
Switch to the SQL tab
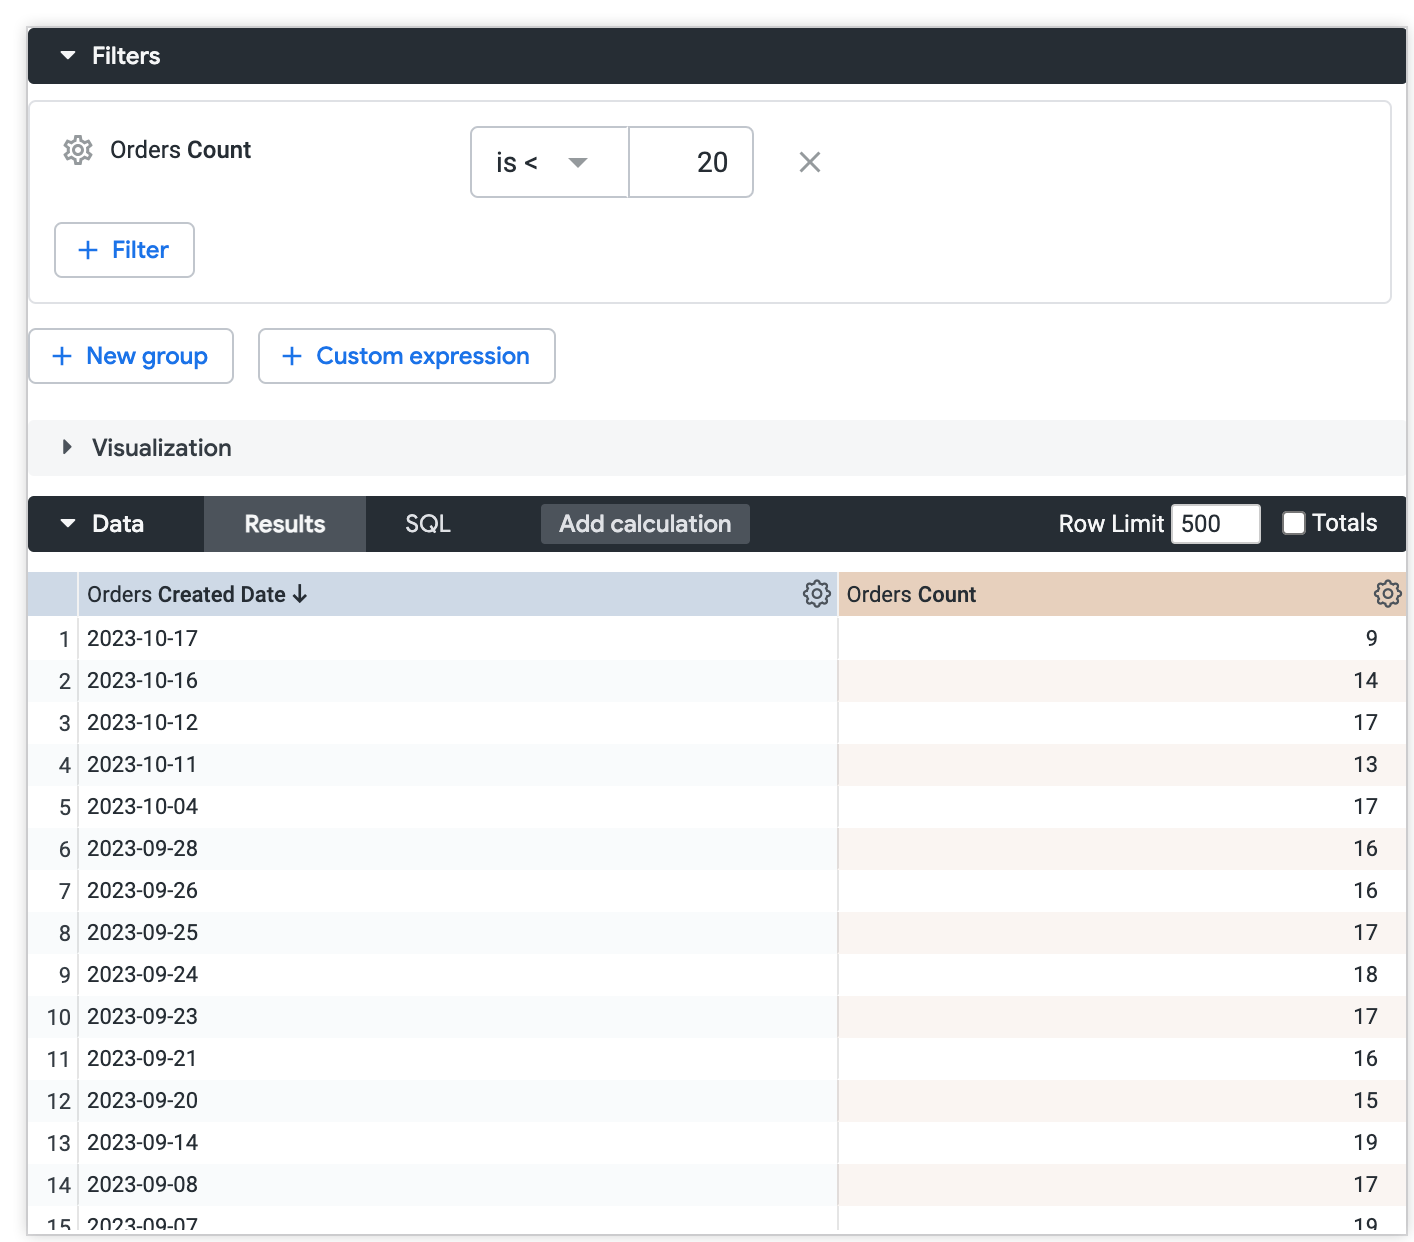click(x=428, y=524)
